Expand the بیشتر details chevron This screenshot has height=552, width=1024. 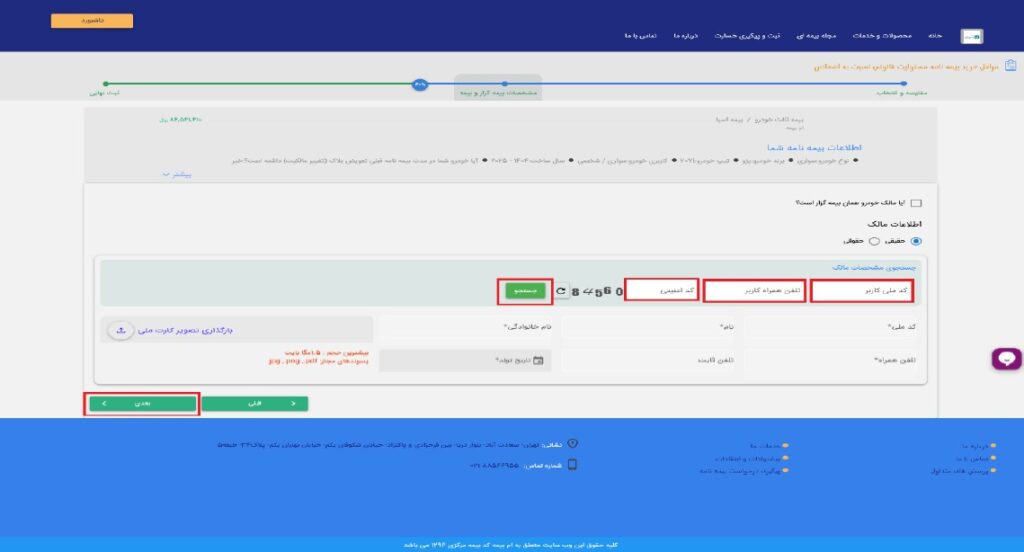(166, 174)
